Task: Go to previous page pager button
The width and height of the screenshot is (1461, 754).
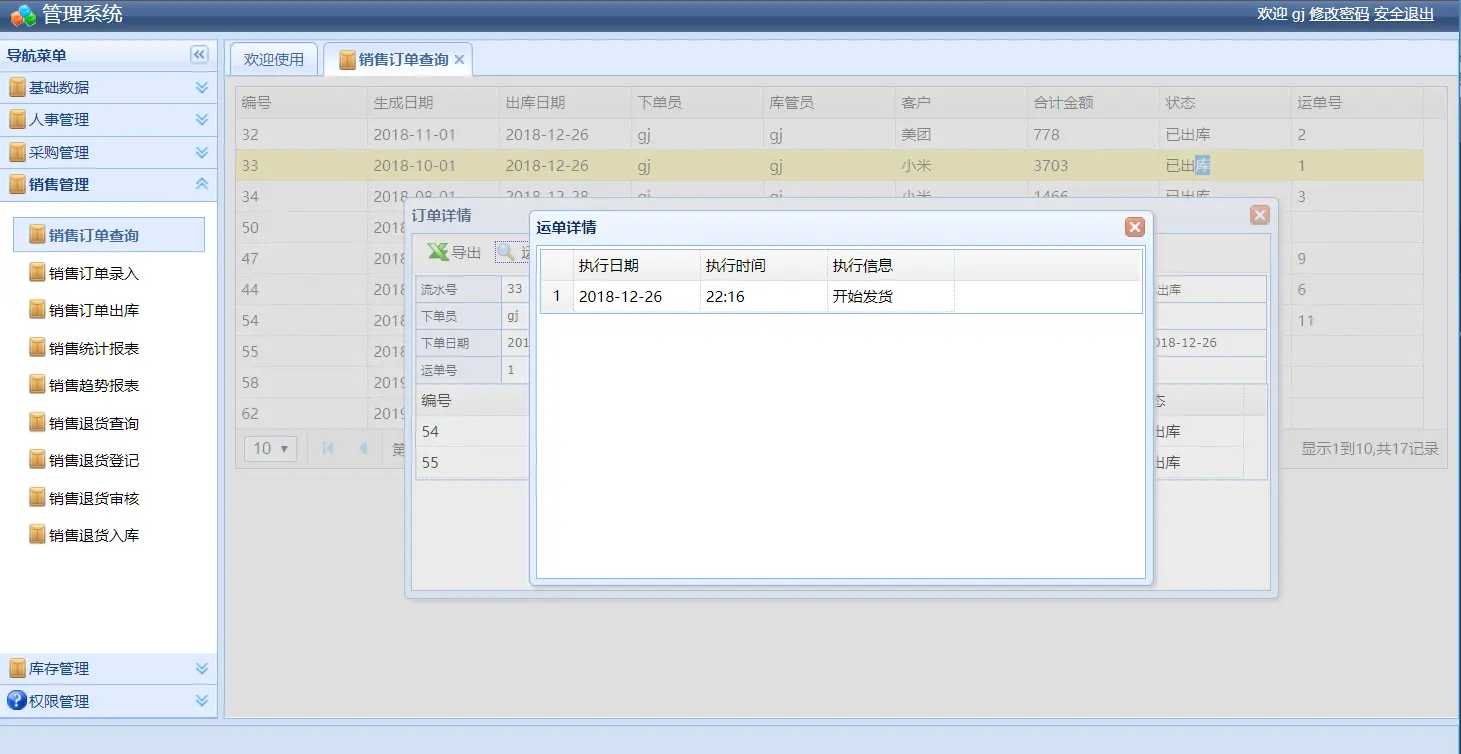Action: [x=363, y=448]
